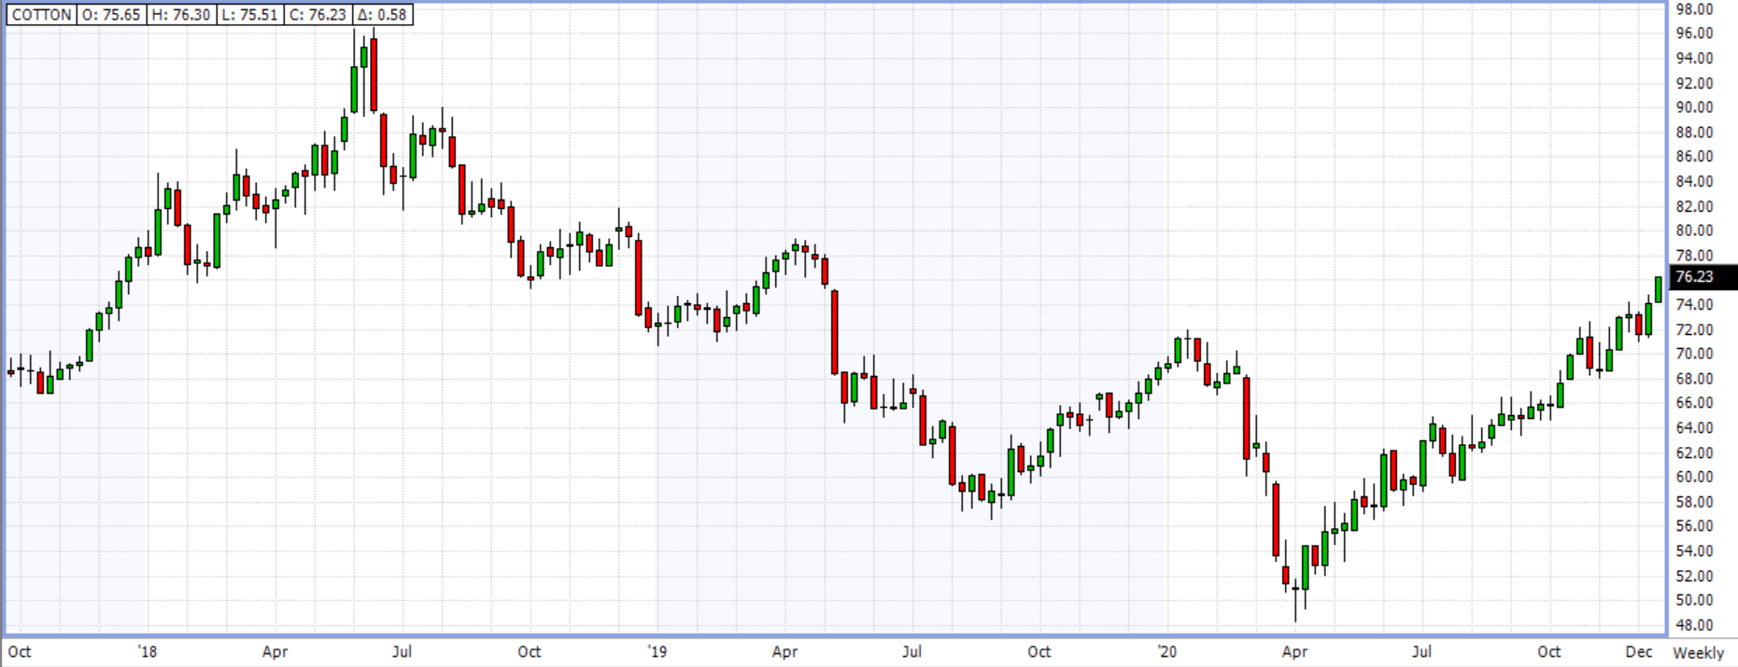Click the 86.00 price axis label
Image resolution: width=1738 pixels, height=667 pixels.
[x=1694, y=156]
